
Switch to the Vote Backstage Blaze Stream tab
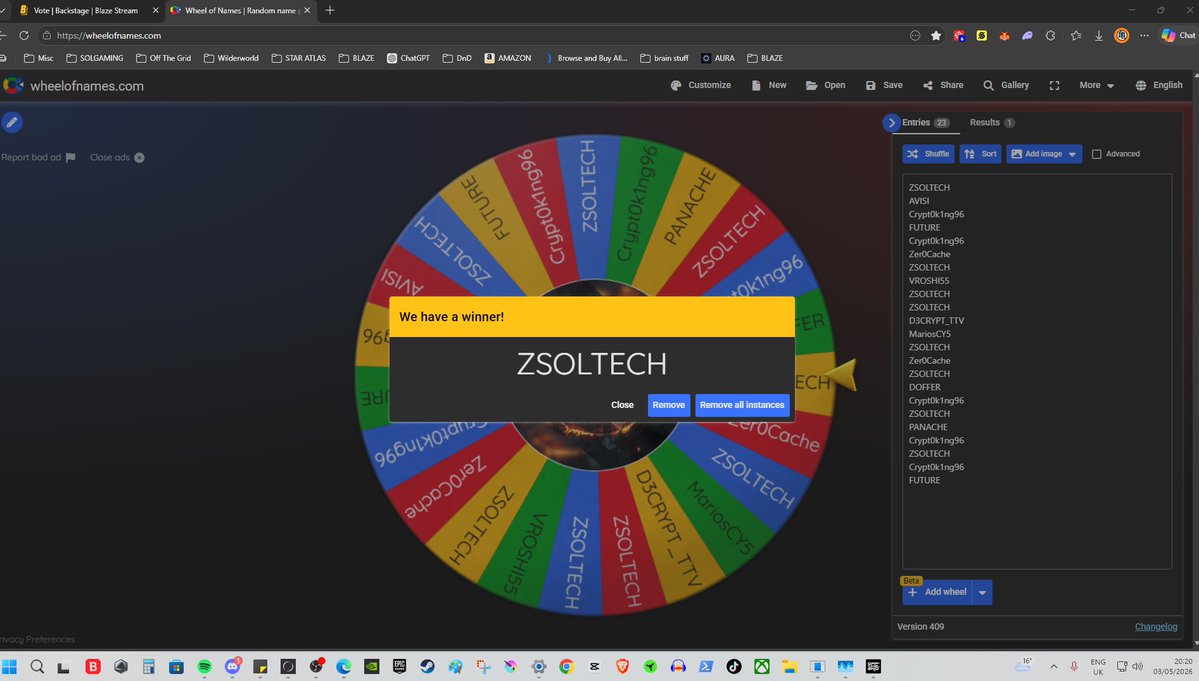pos(86,11)
